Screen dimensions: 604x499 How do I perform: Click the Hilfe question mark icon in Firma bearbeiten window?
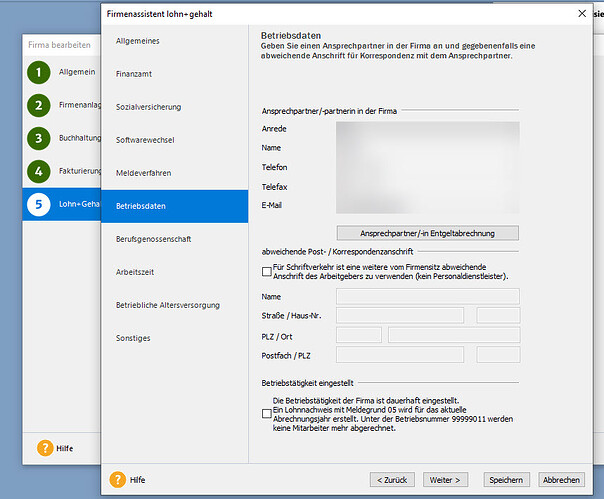[45, 448]
